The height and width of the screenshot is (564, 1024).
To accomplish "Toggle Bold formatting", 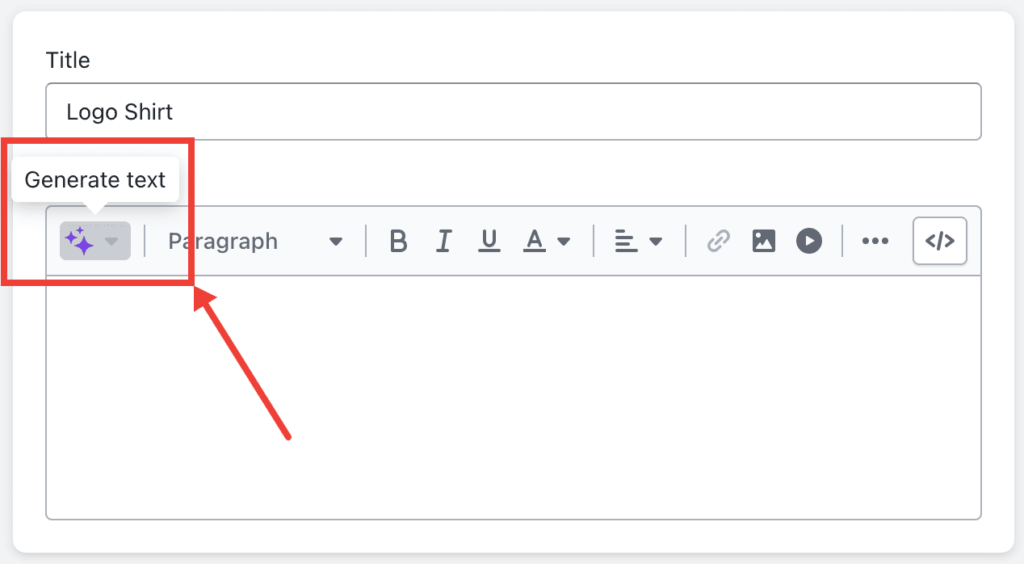I will [x=398, y=241].
